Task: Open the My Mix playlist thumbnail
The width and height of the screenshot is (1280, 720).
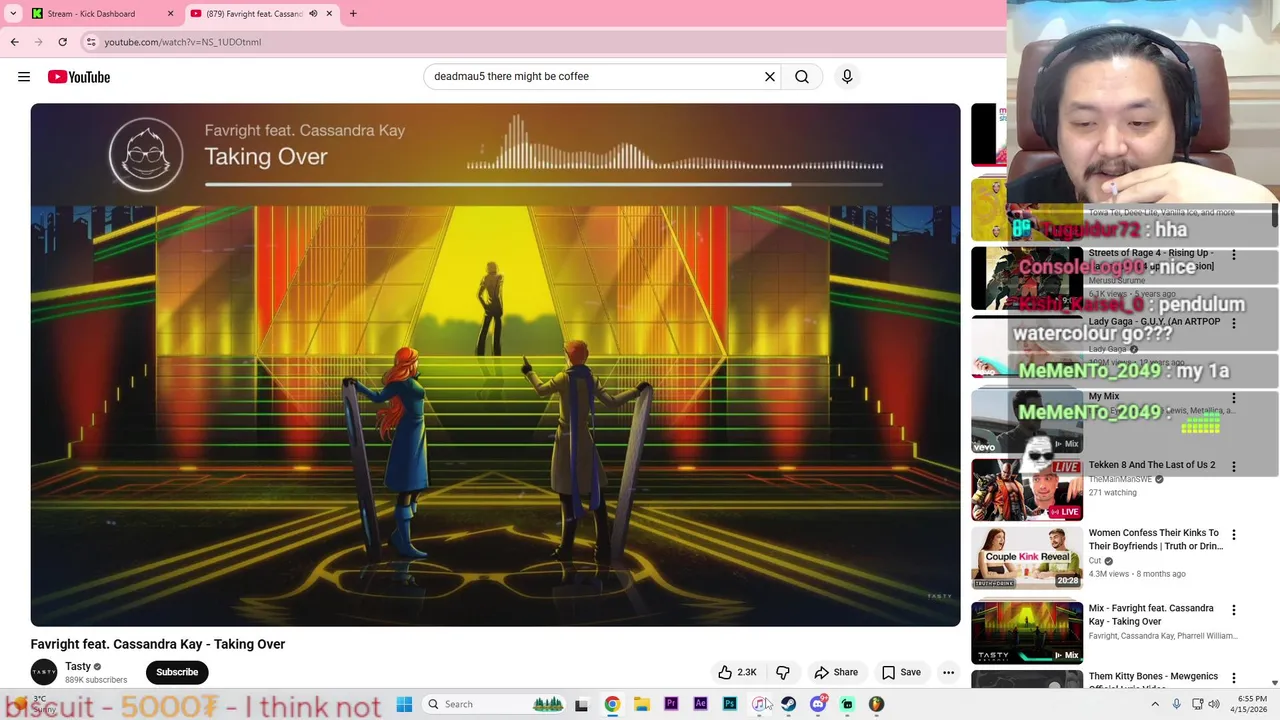Action: coord(1027,422)
